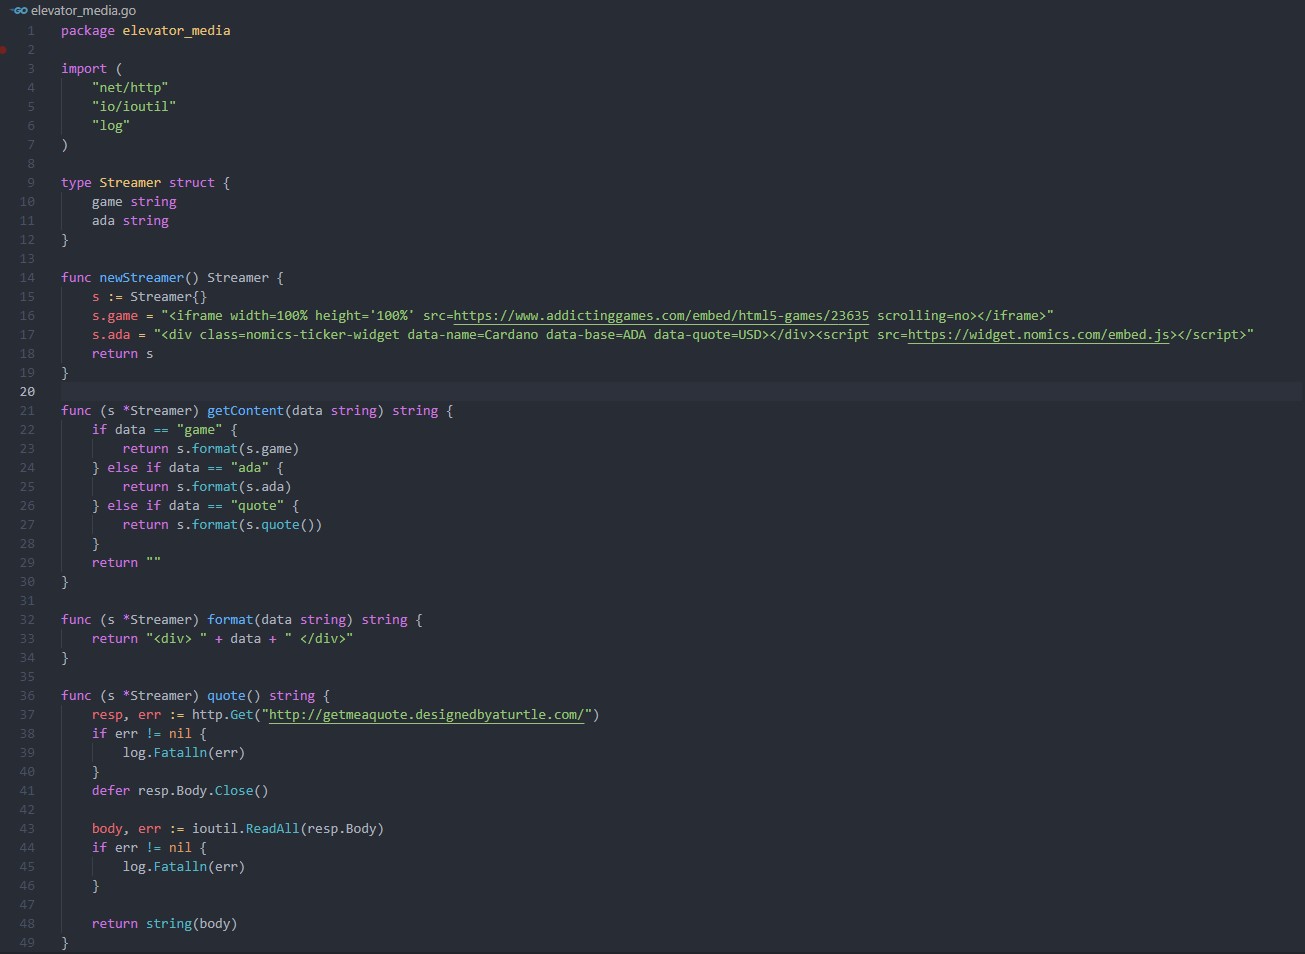The width and height of the screenshot is (1305, 954).
Task: Click the "ada" string literal on line 24
Action: coord(250,467)
